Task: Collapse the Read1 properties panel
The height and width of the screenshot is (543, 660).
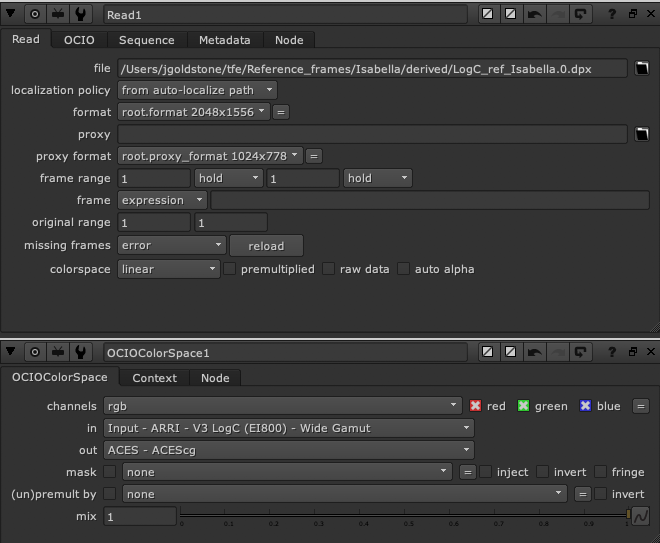Action: (x=12, y=15)
